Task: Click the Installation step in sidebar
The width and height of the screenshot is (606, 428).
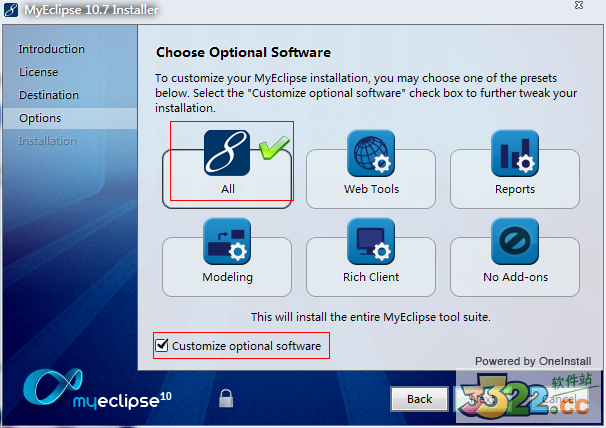Action: [x=47, y=141]
